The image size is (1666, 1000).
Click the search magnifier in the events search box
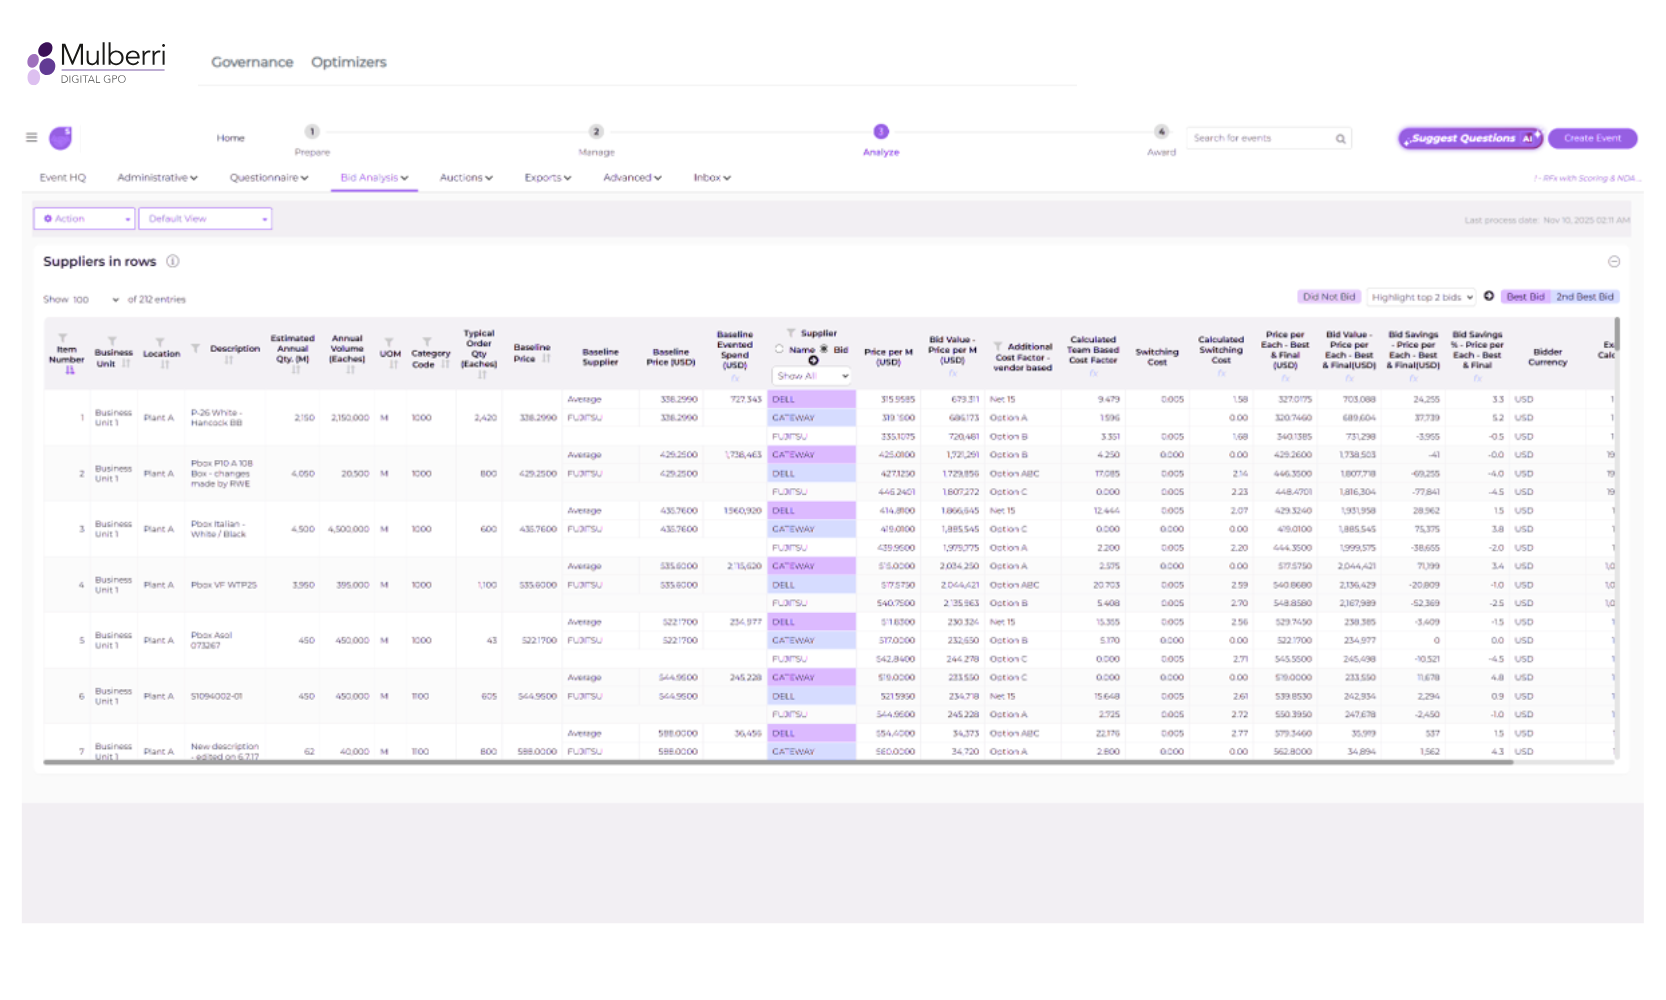[1340, 137]
